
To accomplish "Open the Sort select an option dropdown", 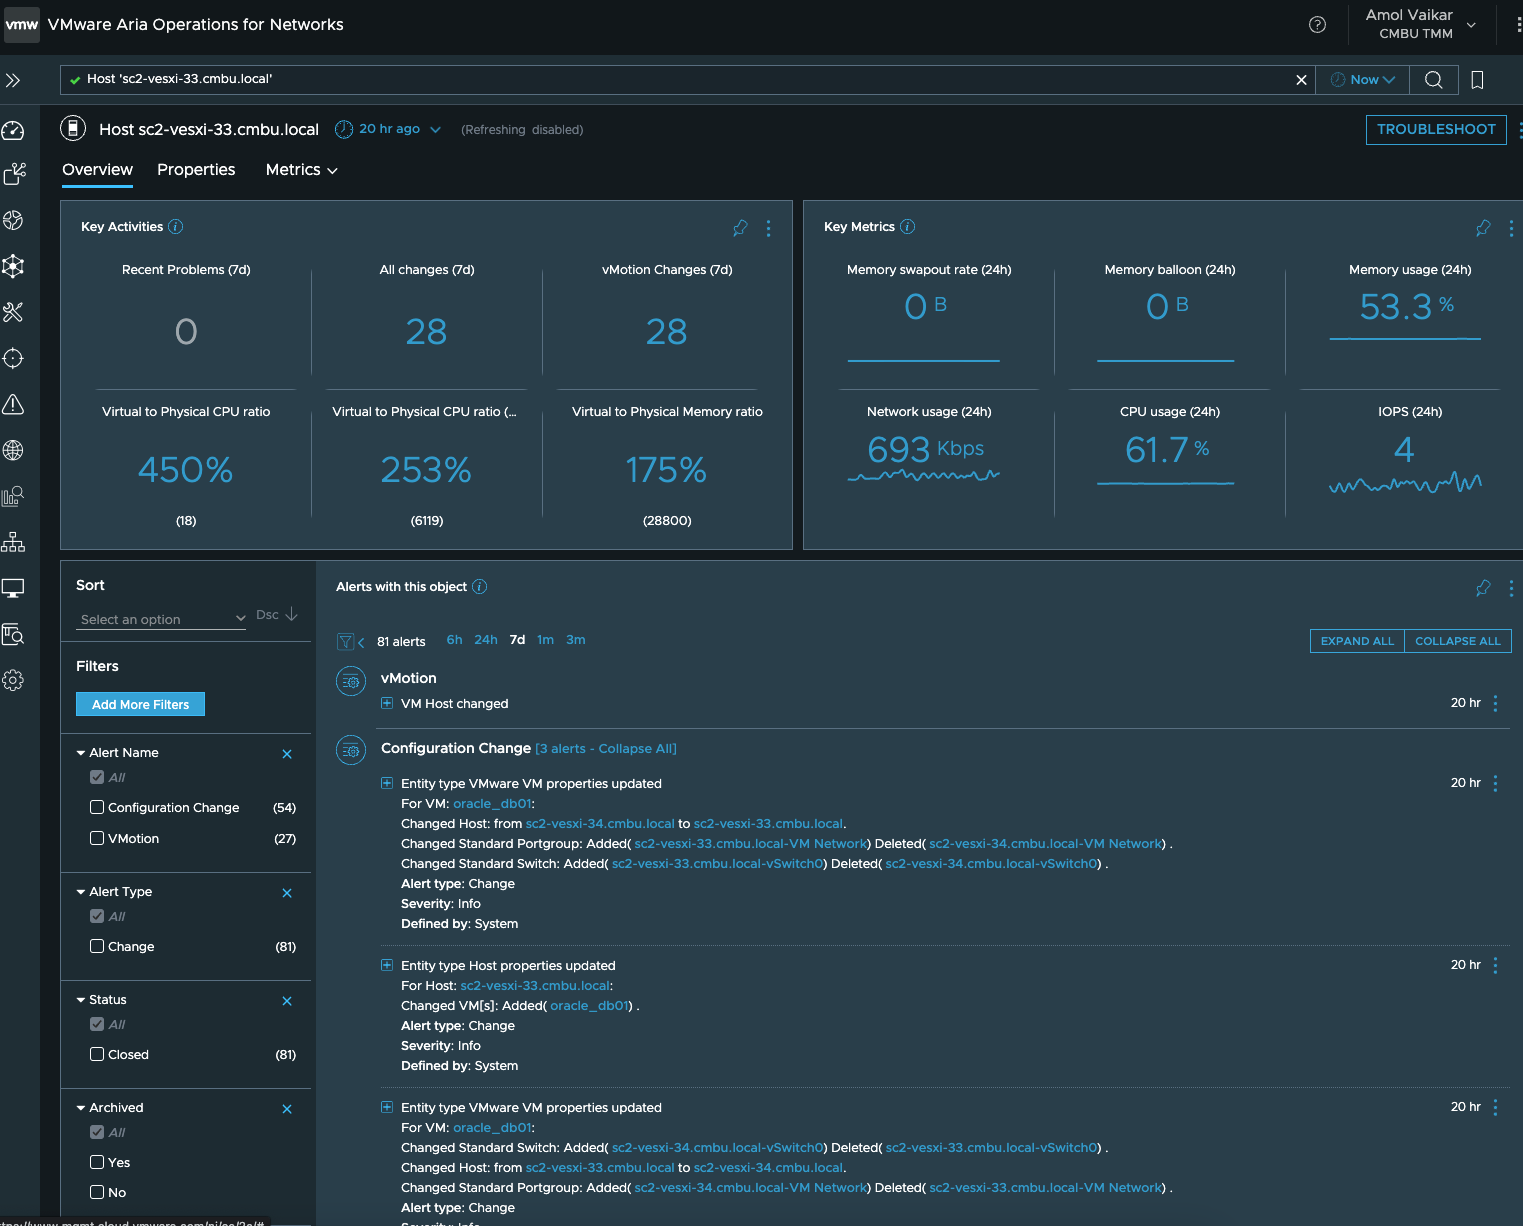I will (x=162, y=619).
